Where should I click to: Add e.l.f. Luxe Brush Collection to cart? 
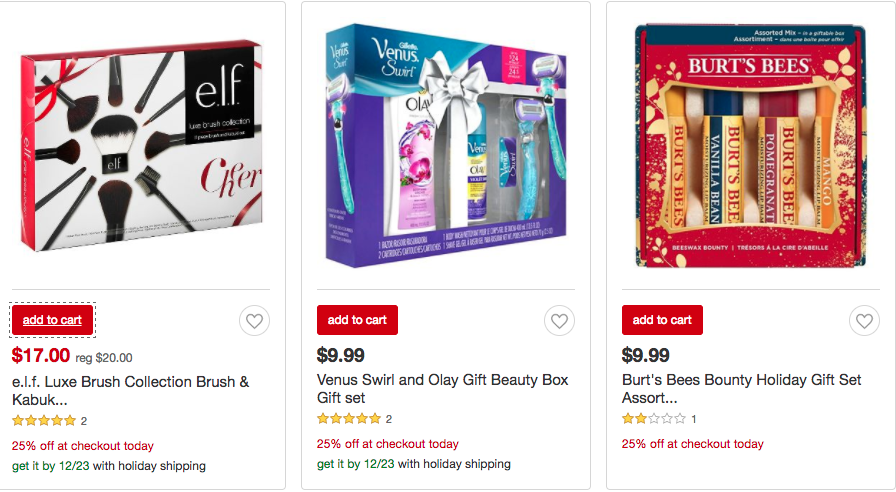tap(52, 320)
